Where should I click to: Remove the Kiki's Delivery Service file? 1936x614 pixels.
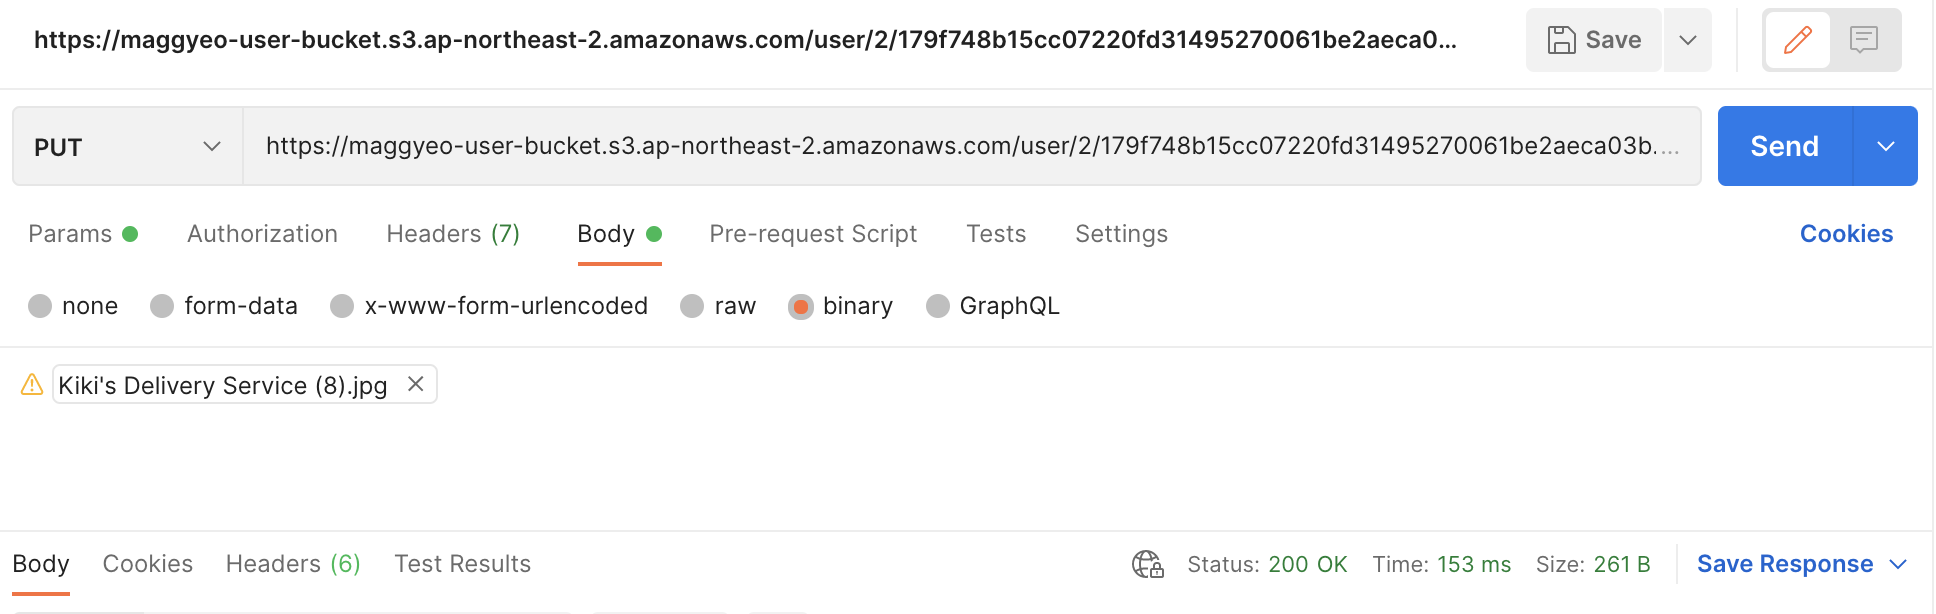pyautogui.click(x=416, y=384)
